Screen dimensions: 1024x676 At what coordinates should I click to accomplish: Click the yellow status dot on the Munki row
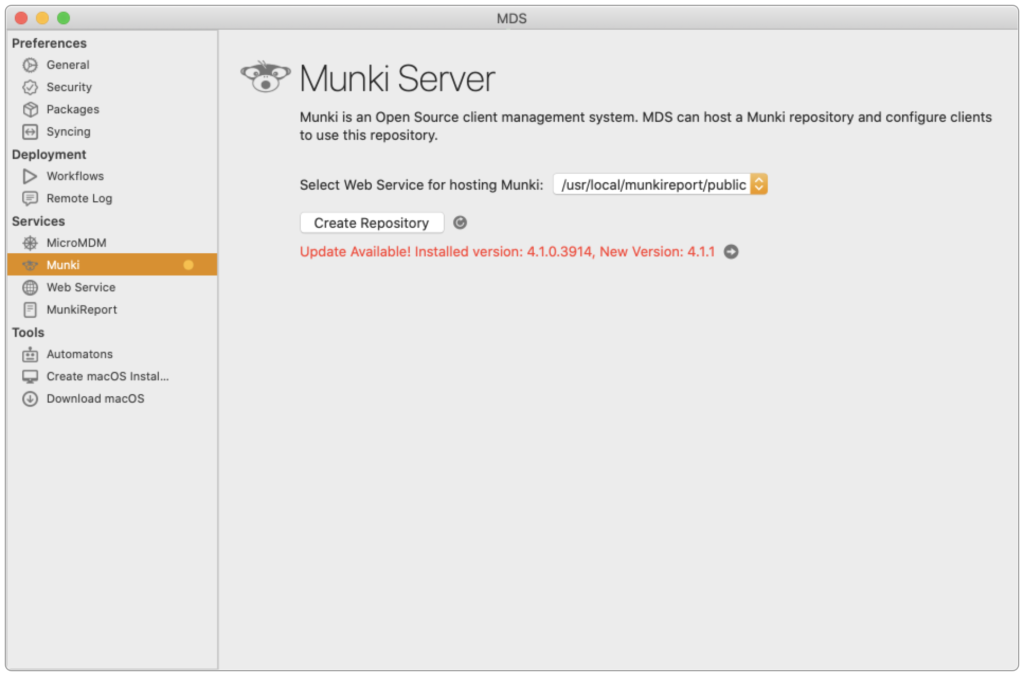(188, 265)
